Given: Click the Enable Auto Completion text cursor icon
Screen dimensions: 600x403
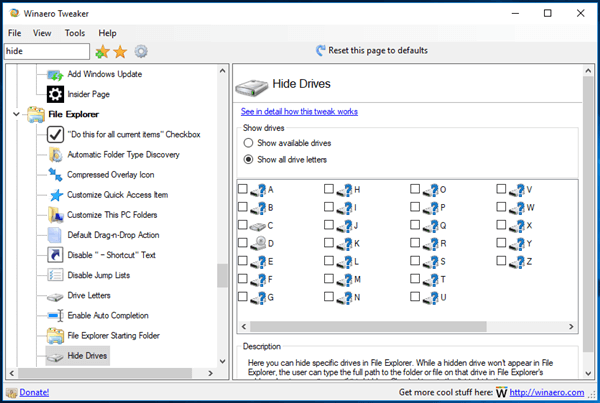Looking at the screenshot, I should coord(55,315).
